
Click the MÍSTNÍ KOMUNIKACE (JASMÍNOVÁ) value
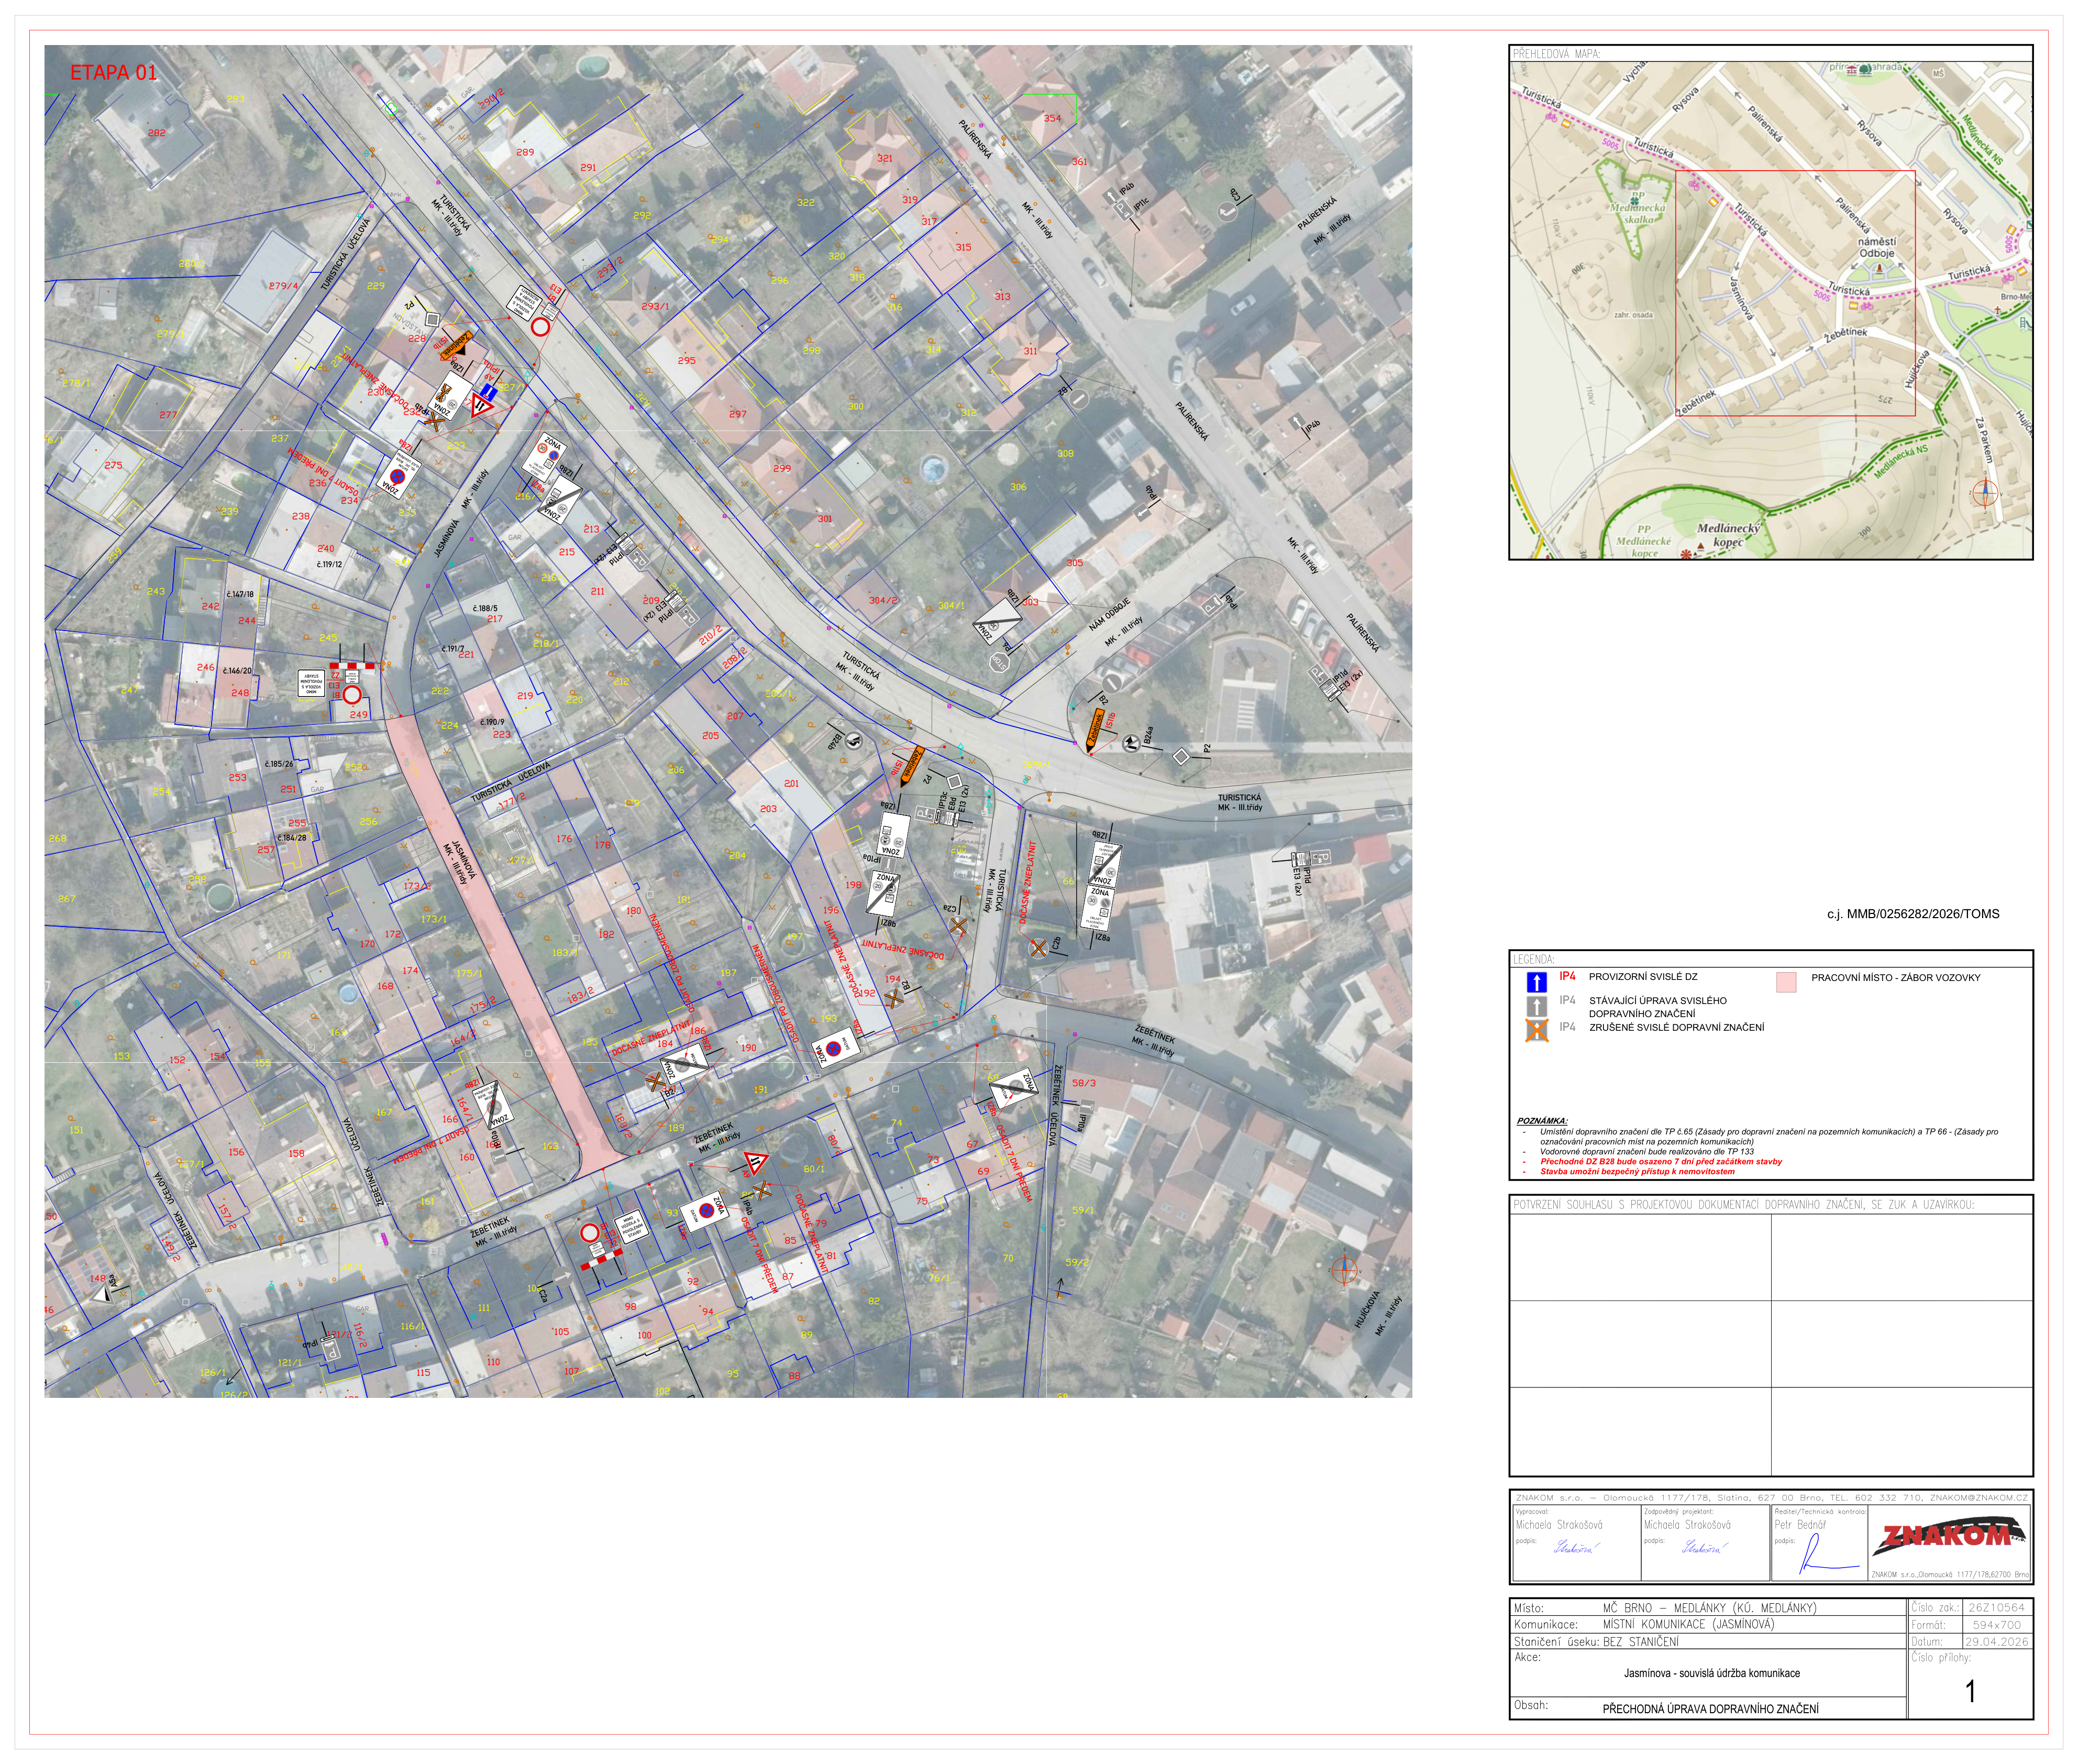[x=1688, y=1624]
